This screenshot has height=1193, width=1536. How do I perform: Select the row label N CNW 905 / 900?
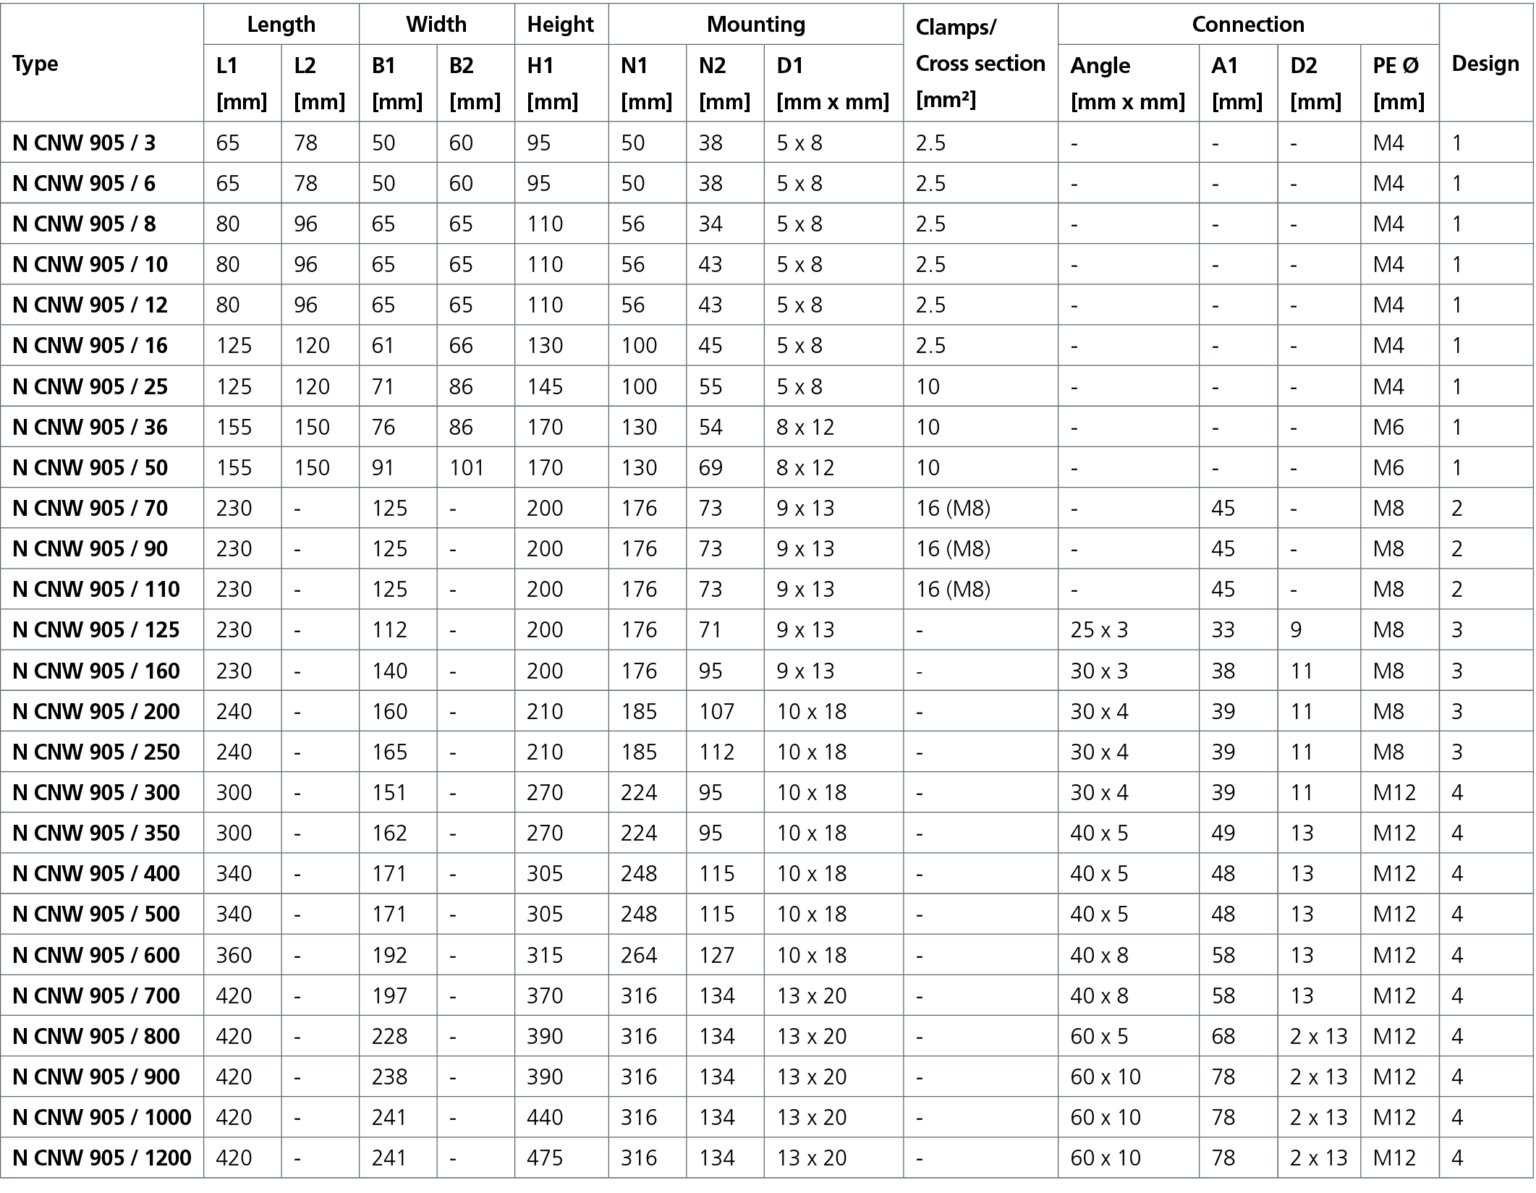96,1077
